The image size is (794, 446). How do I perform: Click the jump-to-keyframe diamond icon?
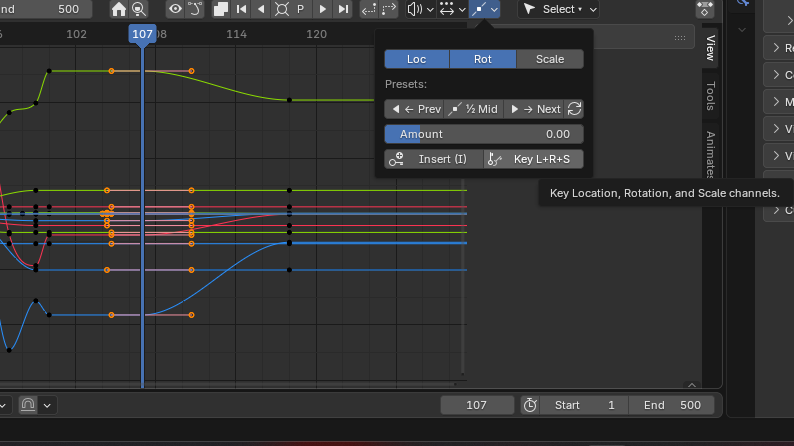(x=281, y=9)
